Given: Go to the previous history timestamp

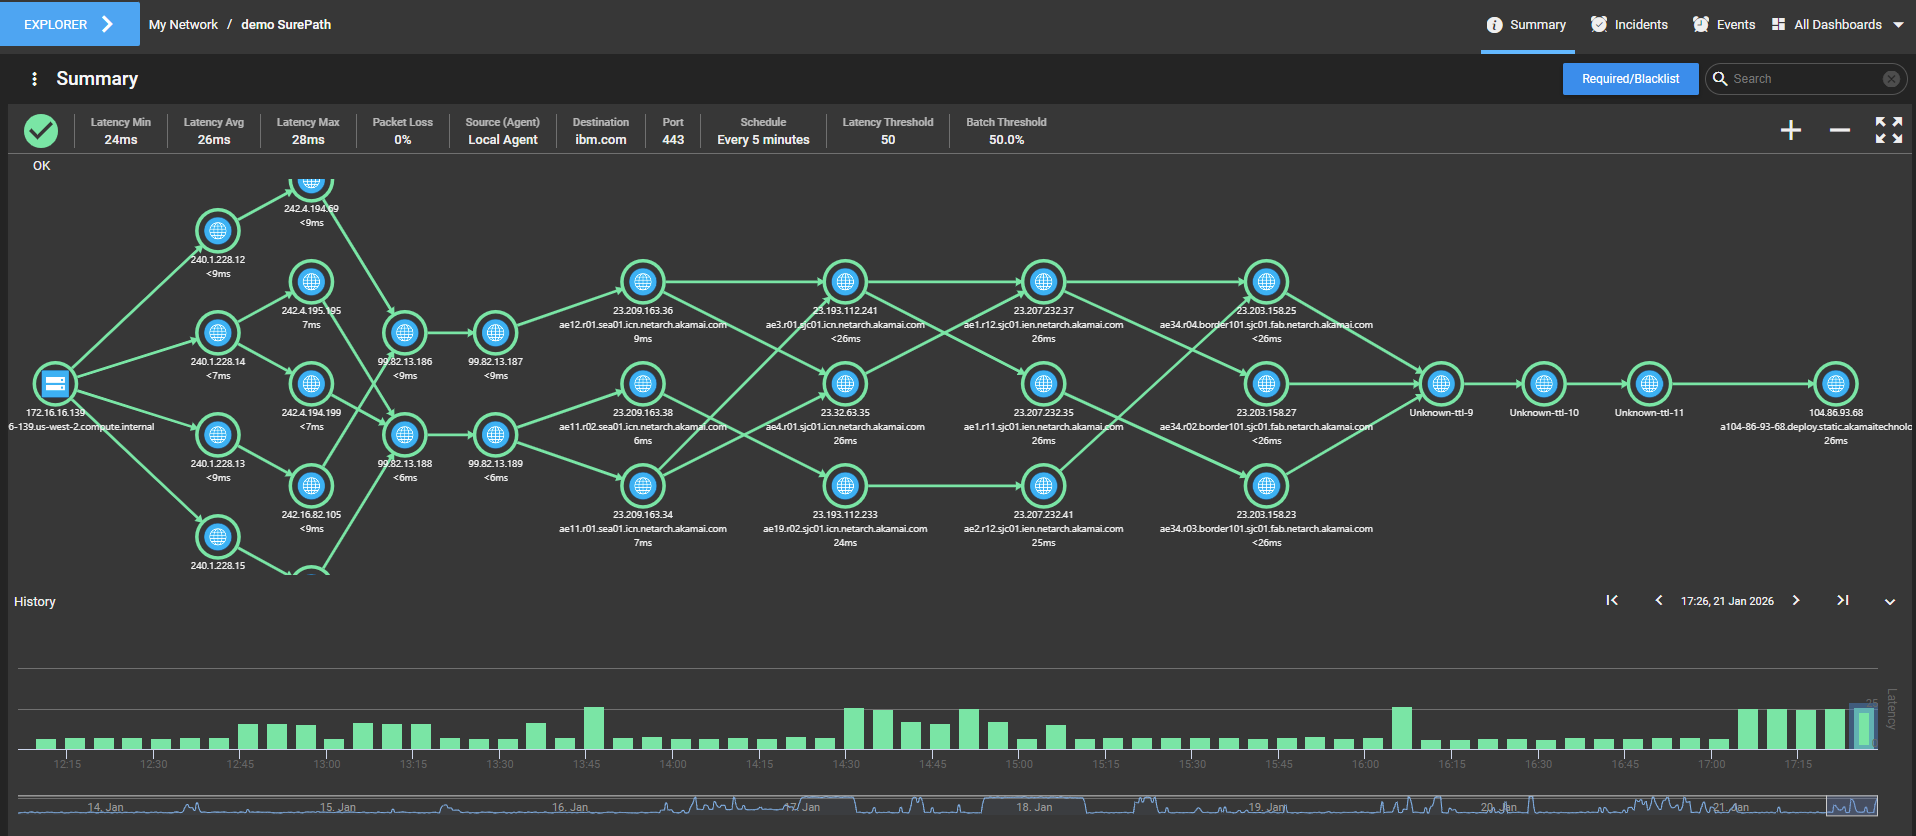Looking at the screenshot, I should pos(1659,600).
